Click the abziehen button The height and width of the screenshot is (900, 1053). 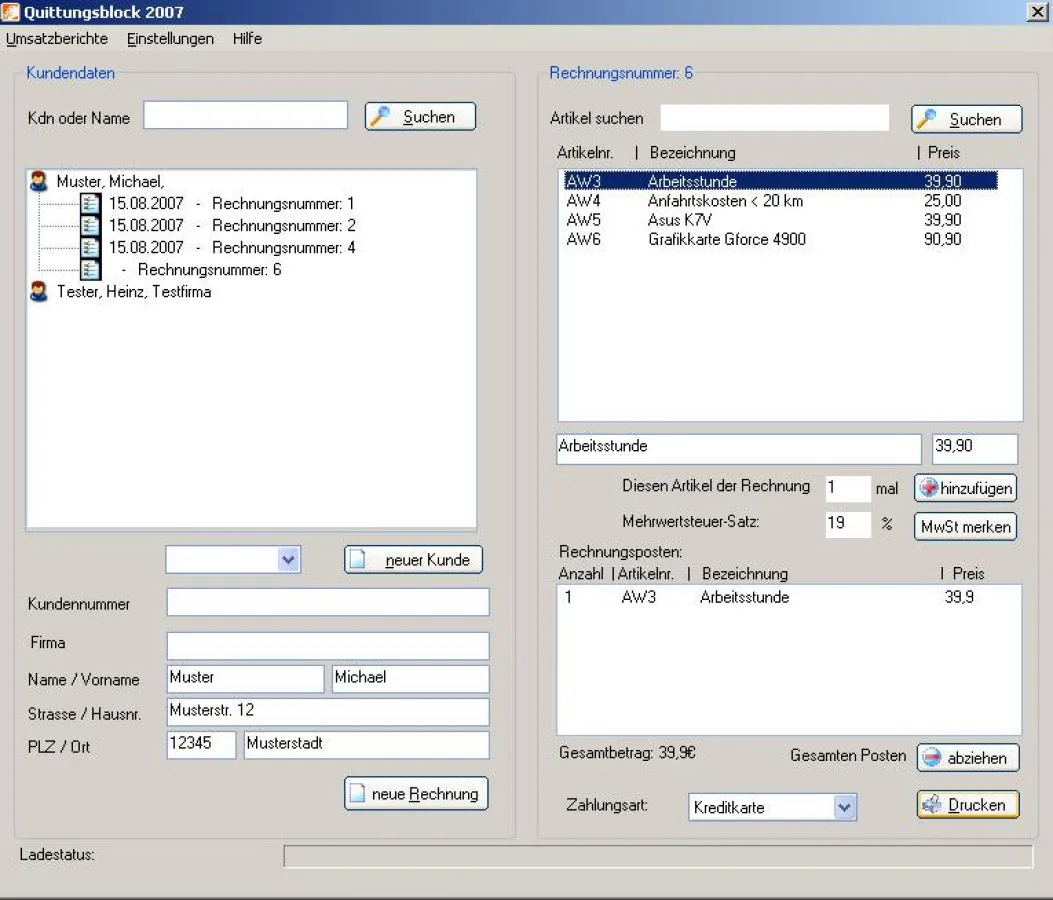(x=967, y=758)
